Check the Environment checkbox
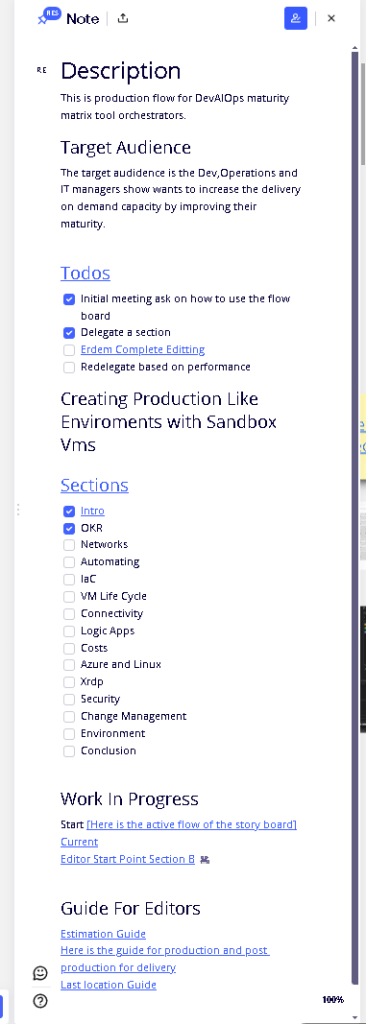366x1024 pixels. click(x=69, y=734)
